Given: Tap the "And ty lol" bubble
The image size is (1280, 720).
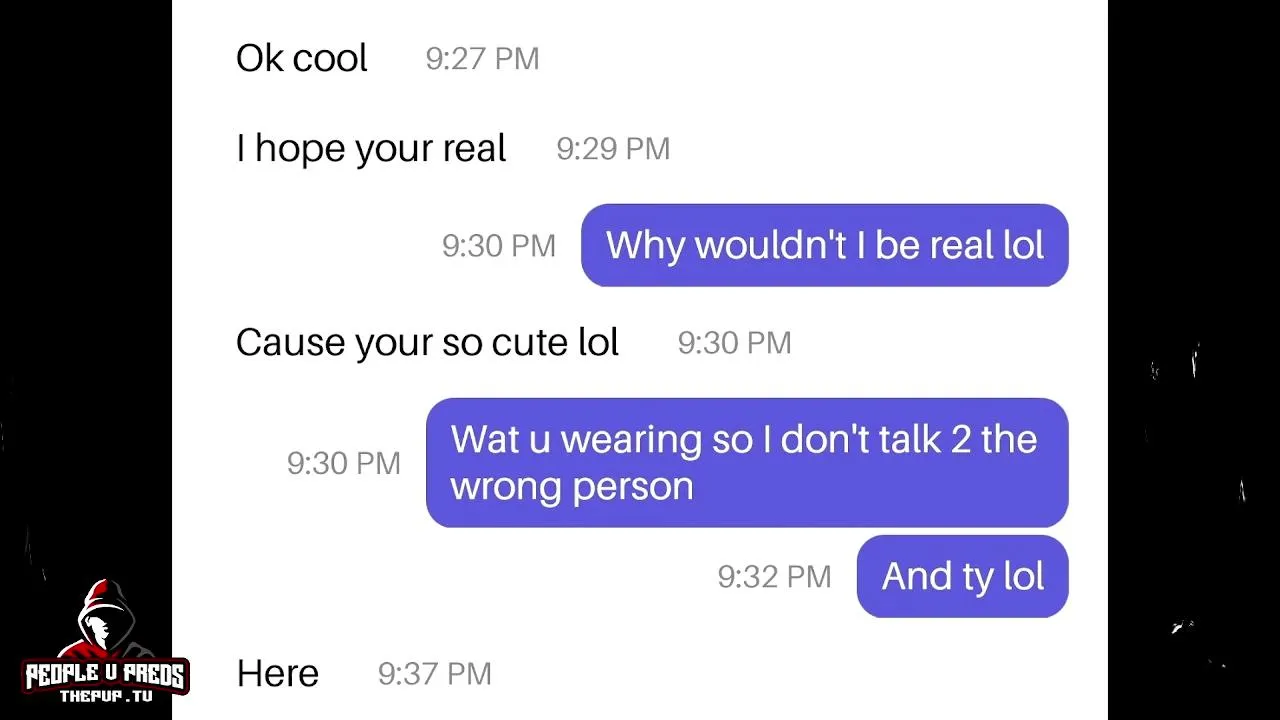Looking at the screenshot, I should [962, 576].
